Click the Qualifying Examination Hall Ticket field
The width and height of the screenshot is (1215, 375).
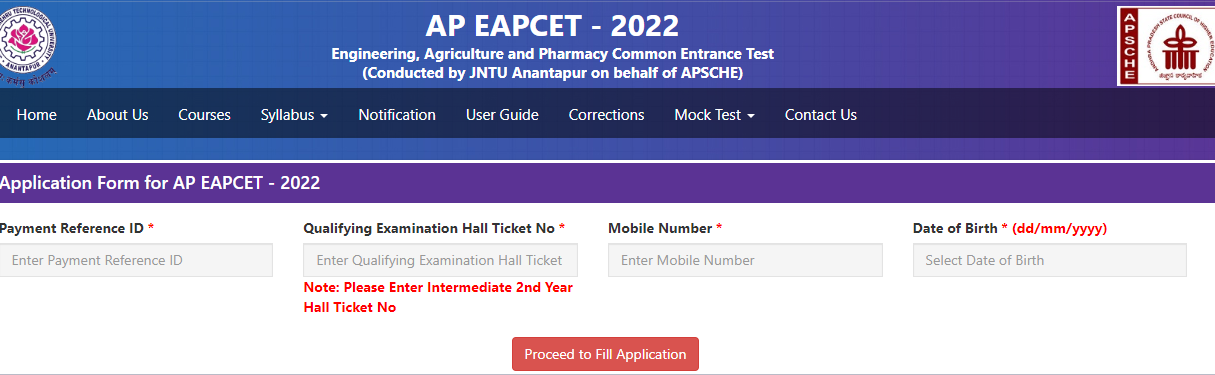[440, 260]
